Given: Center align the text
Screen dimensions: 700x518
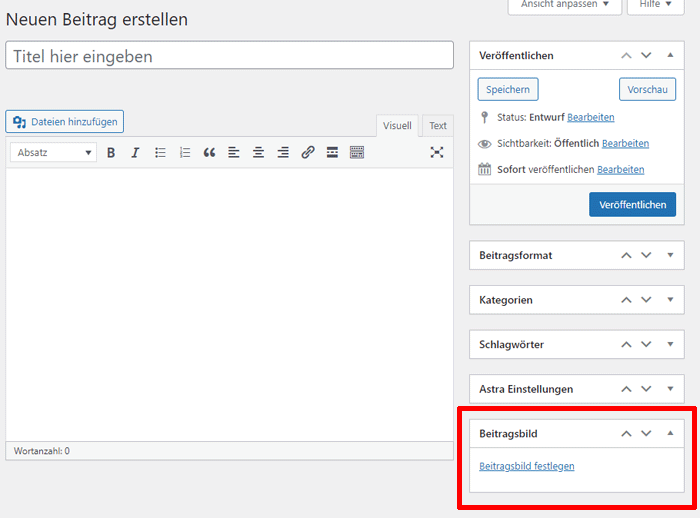Looking at the screenshot, I should (x=258, y=153).
